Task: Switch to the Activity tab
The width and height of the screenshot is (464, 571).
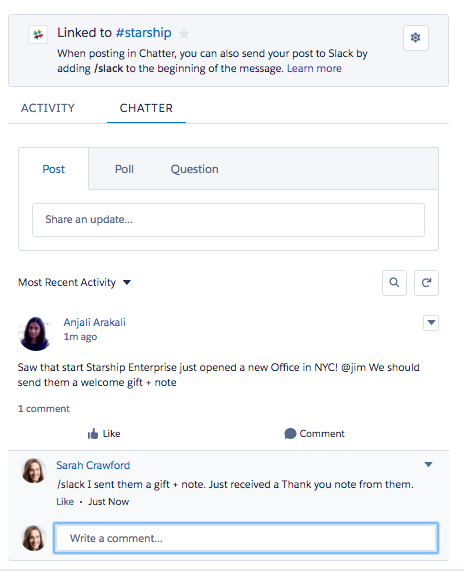Action: (47, 108)
